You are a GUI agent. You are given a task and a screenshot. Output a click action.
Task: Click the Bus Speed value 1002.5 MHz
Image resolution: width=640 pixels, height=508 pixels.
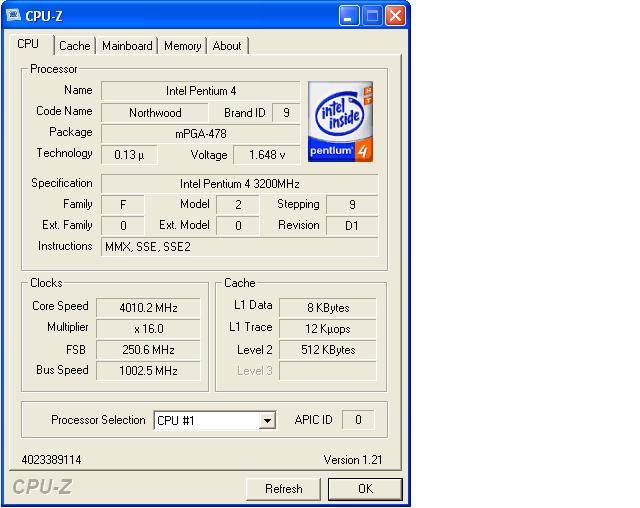[x=148, y=371]
